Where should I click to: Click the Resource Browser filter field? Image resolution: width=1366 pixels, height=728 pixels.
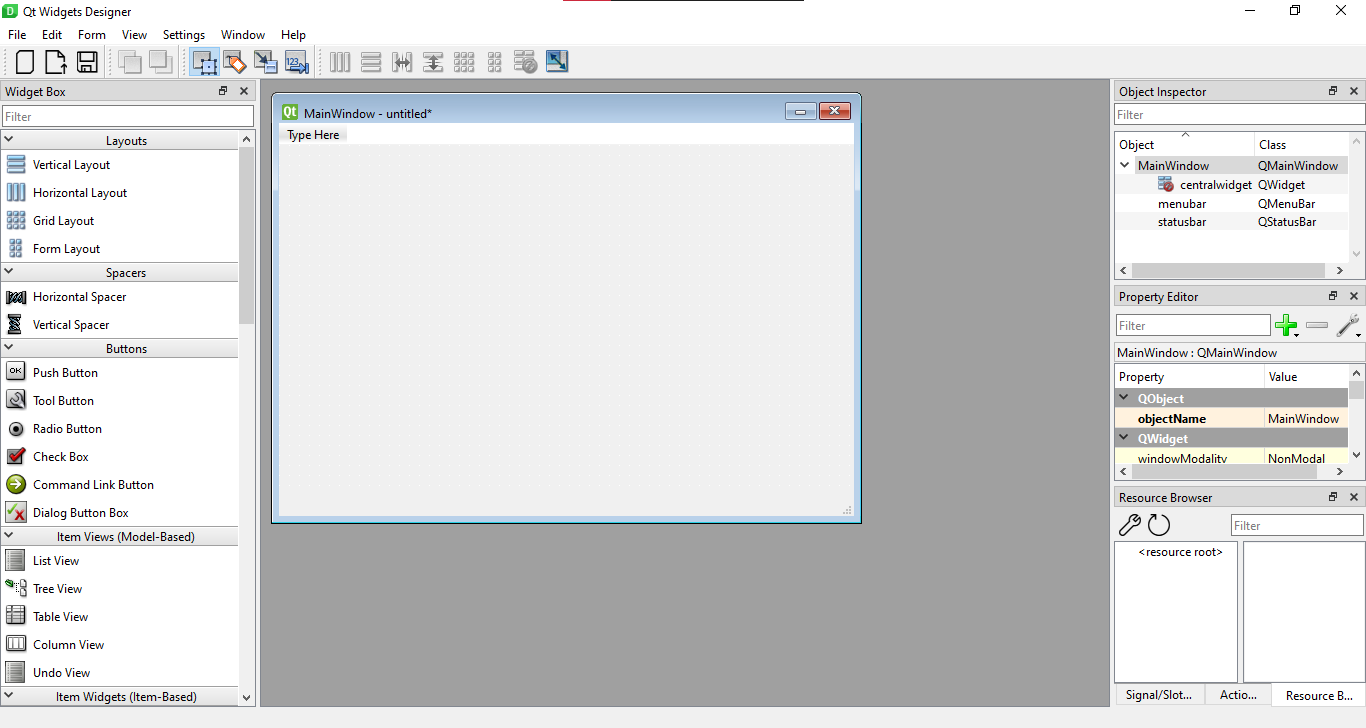1297,525
